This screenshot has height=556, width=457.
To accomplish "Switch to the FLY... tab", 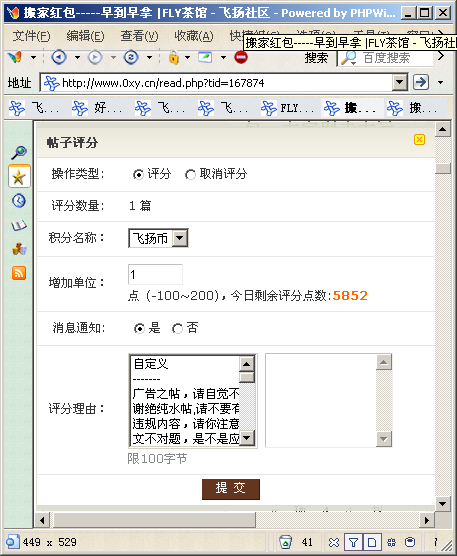I will tap(288, 108).
